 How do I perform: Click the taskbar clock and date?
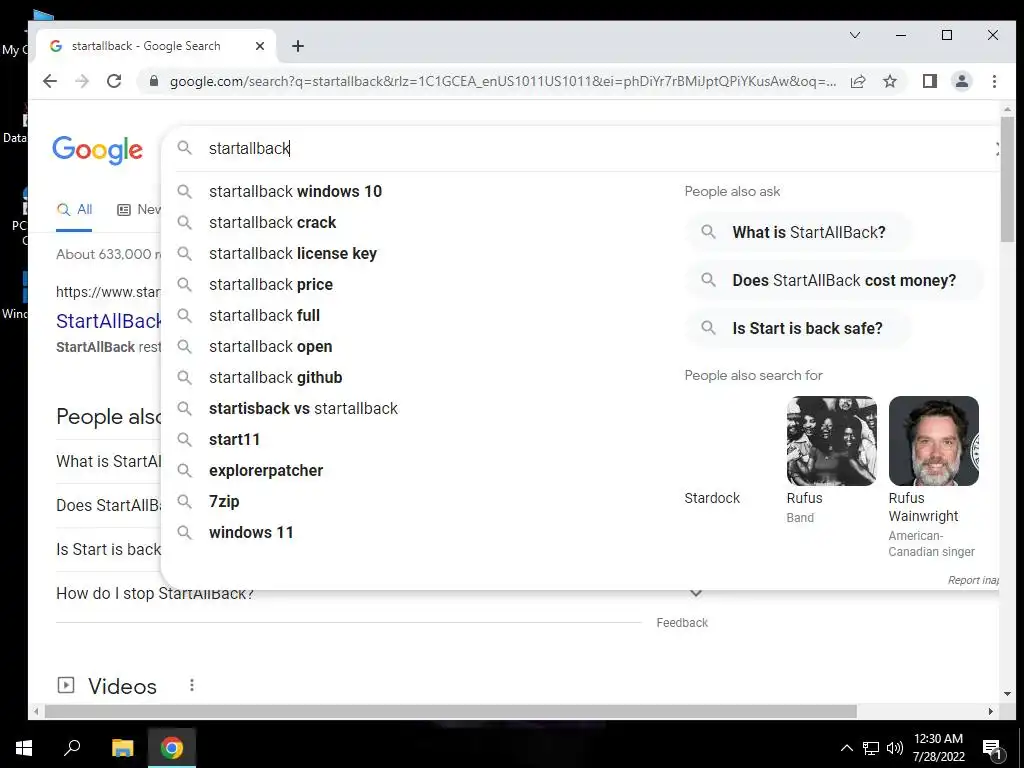click(938, 748)
